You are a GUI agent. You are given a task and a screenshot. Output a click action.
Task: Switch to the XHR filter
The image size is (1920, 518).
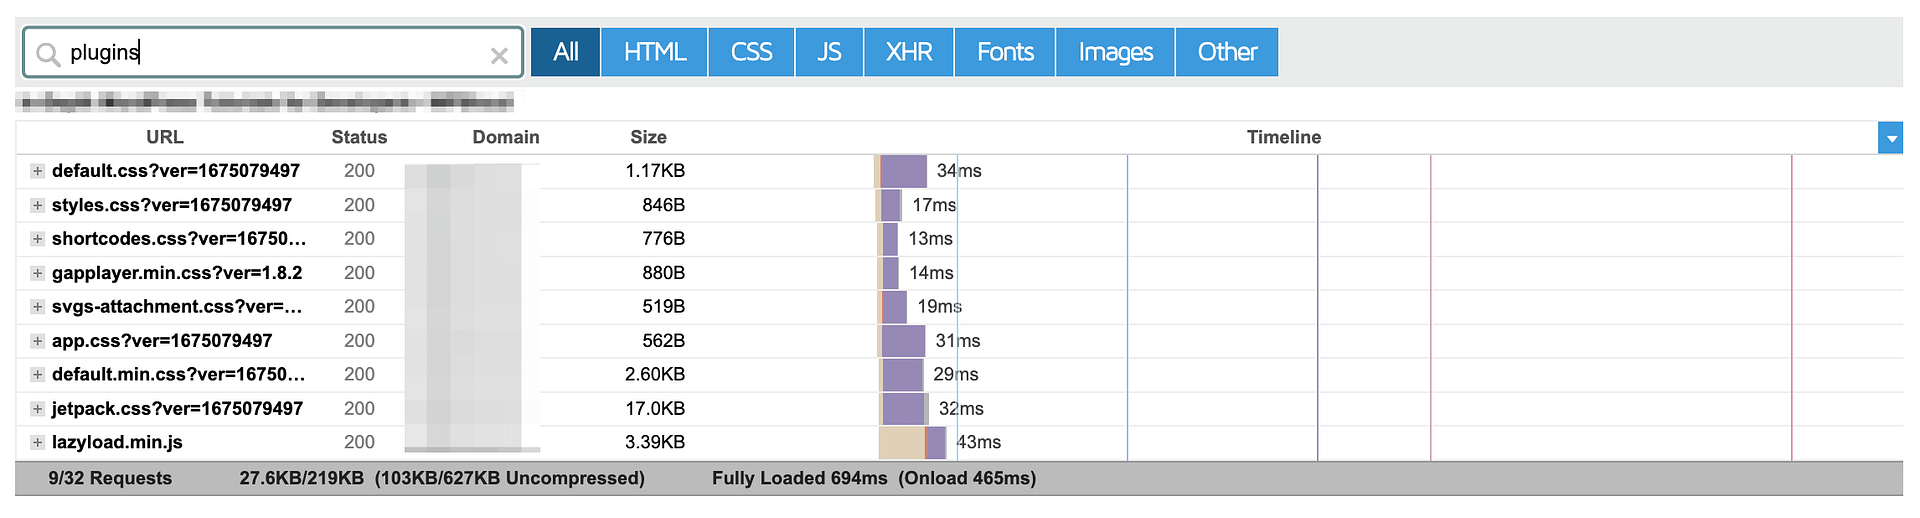[909, 52]
